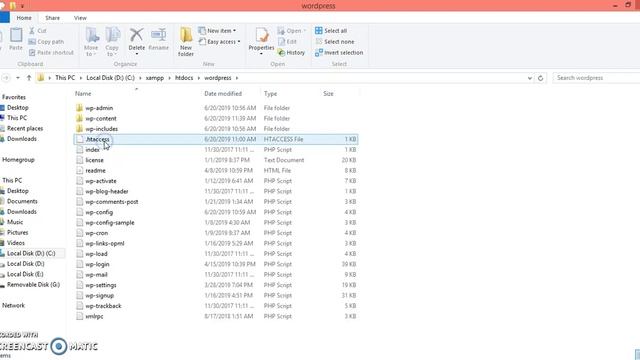Sort by Date modified column header
Image resolution: width=640 pixels, height=360 pixels.
click(223, 93)
